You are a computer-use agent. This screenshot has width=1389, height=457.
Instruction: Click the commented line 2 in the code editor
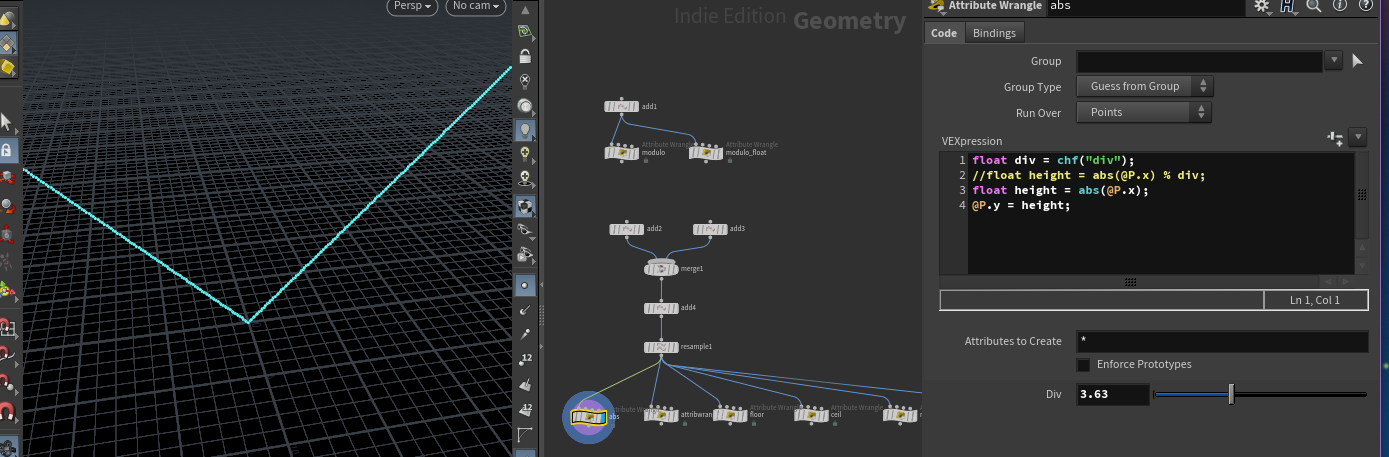pos(1088,175)
